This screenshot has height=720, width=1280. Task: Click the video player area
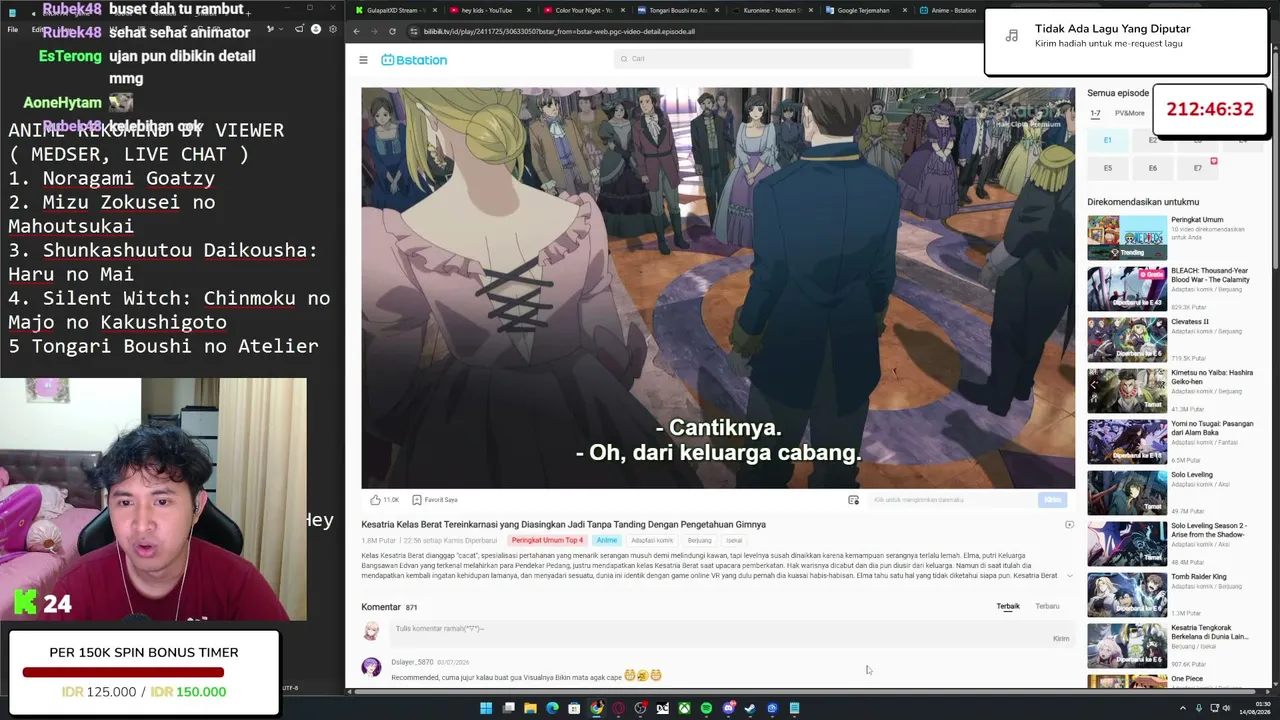coord(718,288)
